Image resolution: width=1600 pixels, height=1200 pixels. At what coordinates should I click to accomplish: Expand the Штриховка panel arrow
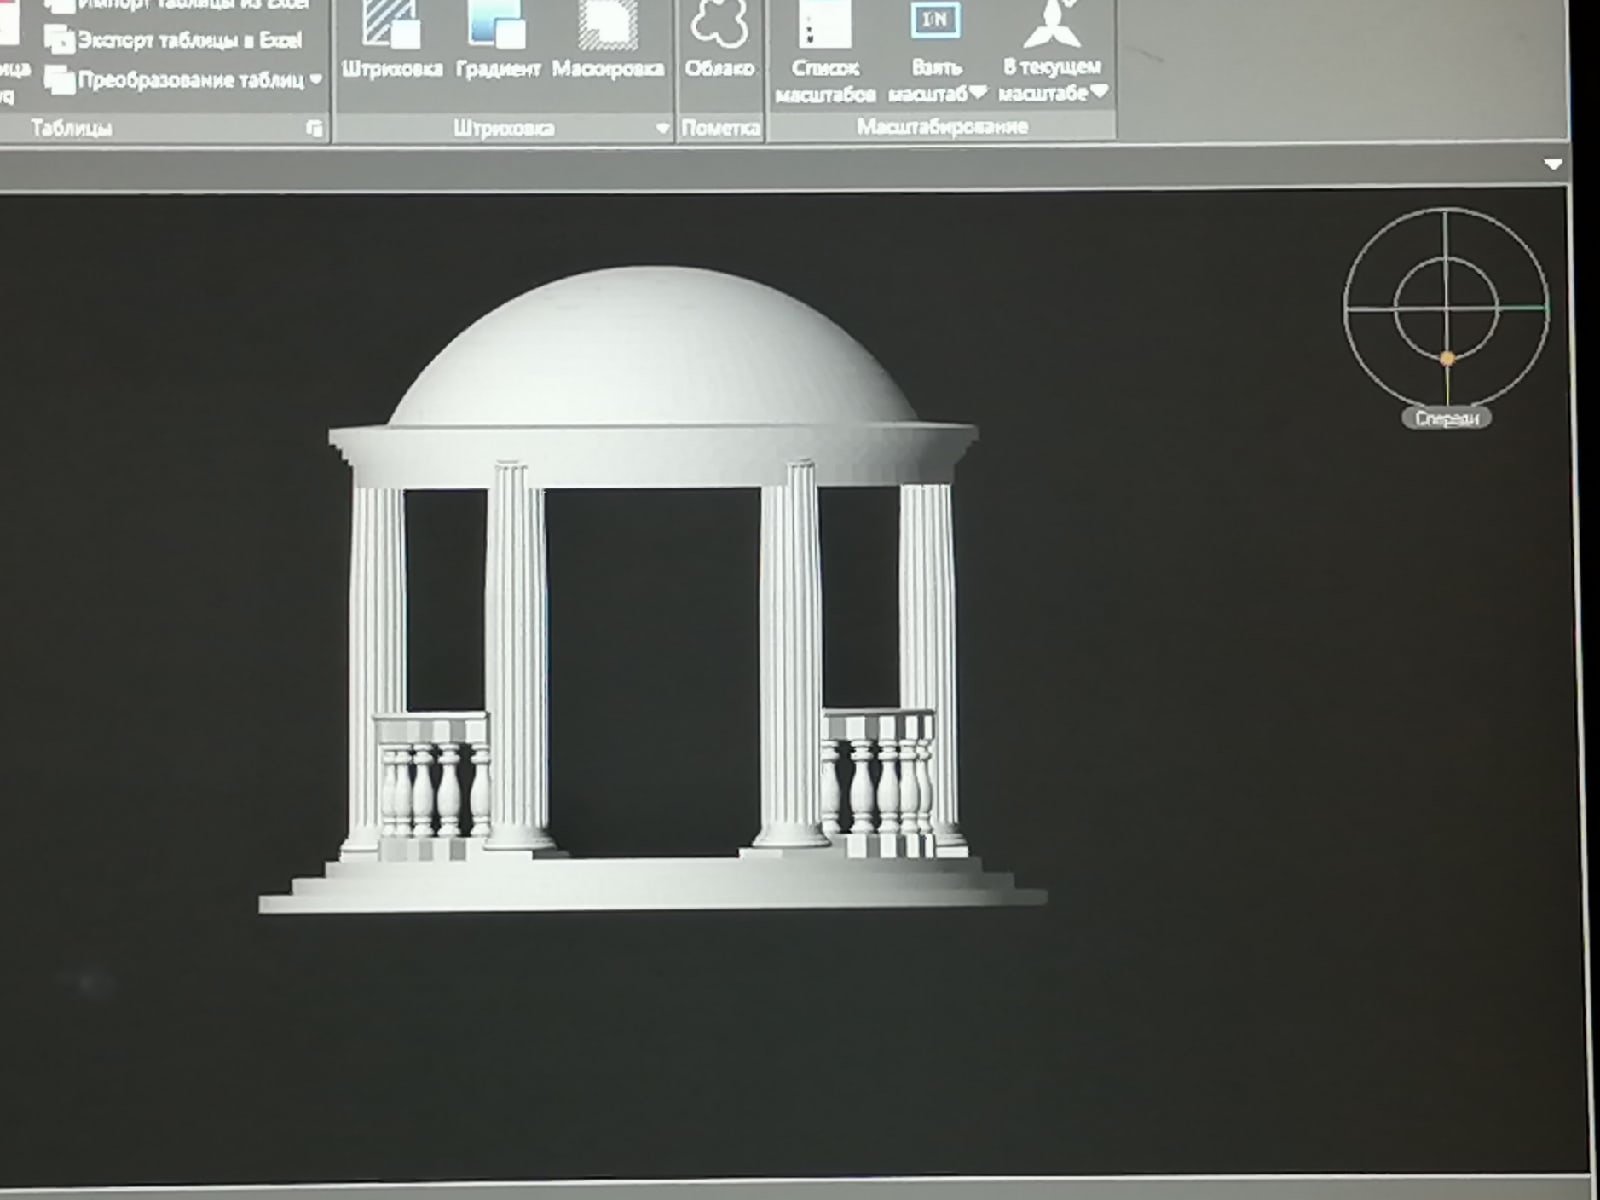click(662, 128)
